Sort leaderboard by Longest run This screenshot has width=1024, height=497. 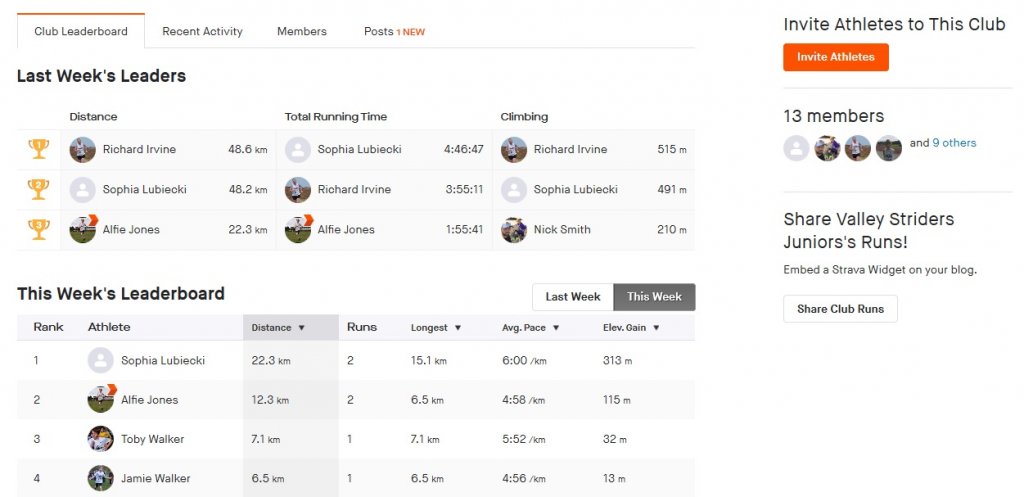click(x=436, y=328)
